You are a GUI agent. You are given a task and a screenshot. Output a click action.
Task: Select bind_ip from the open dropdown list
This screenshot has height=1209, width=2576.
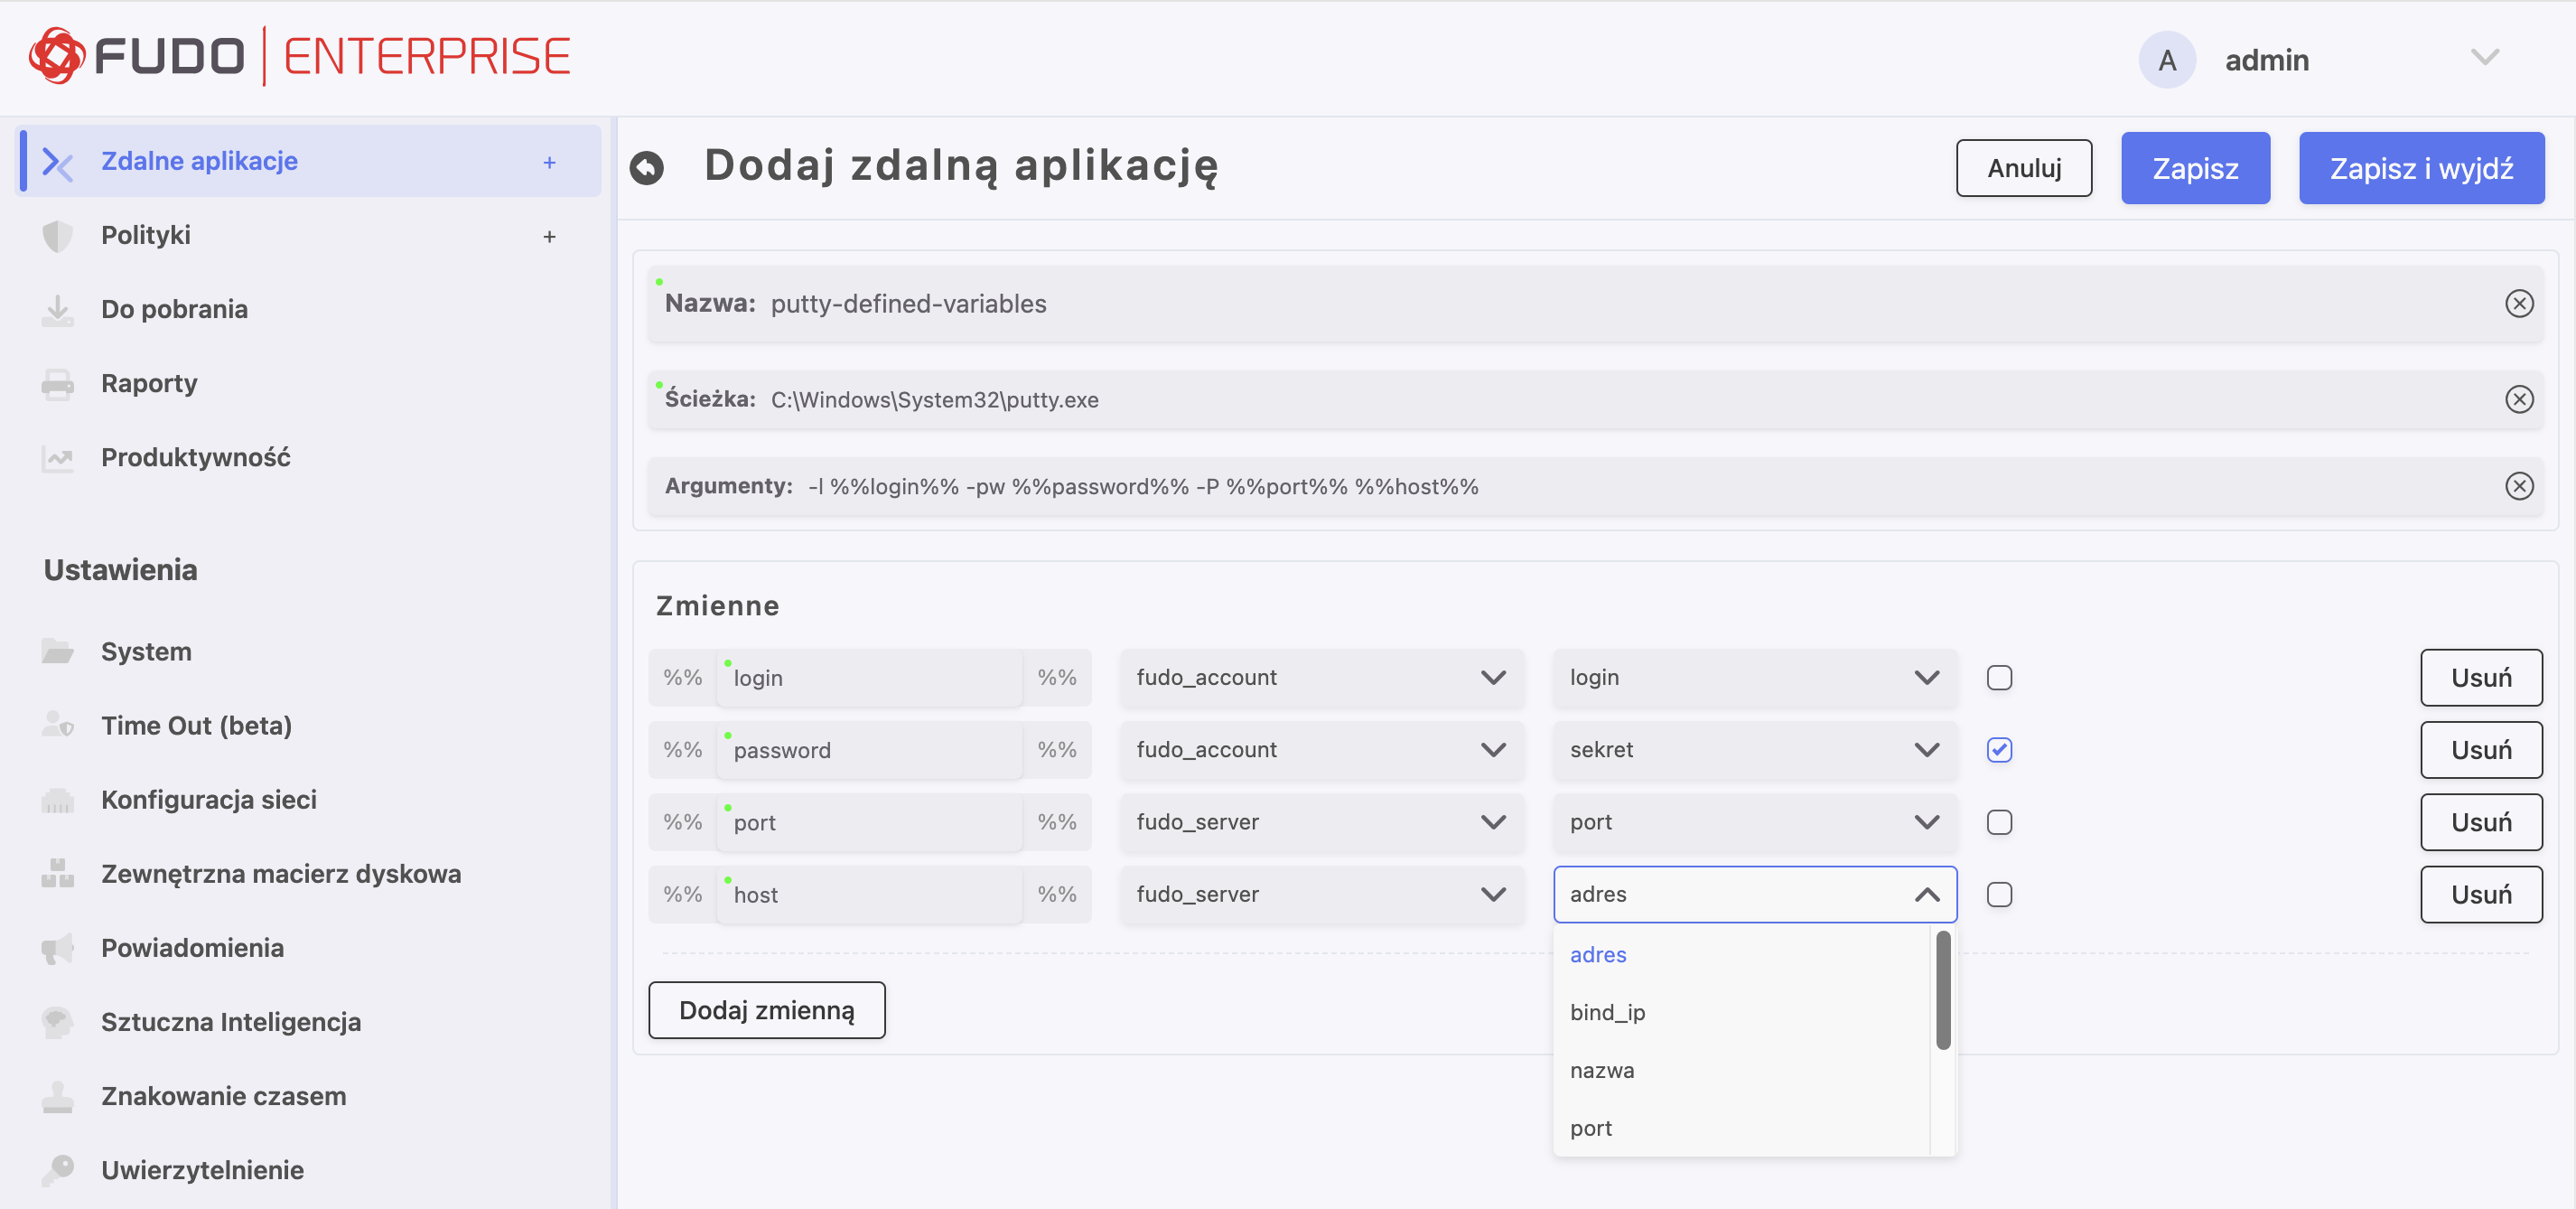coord(1606,1012)
